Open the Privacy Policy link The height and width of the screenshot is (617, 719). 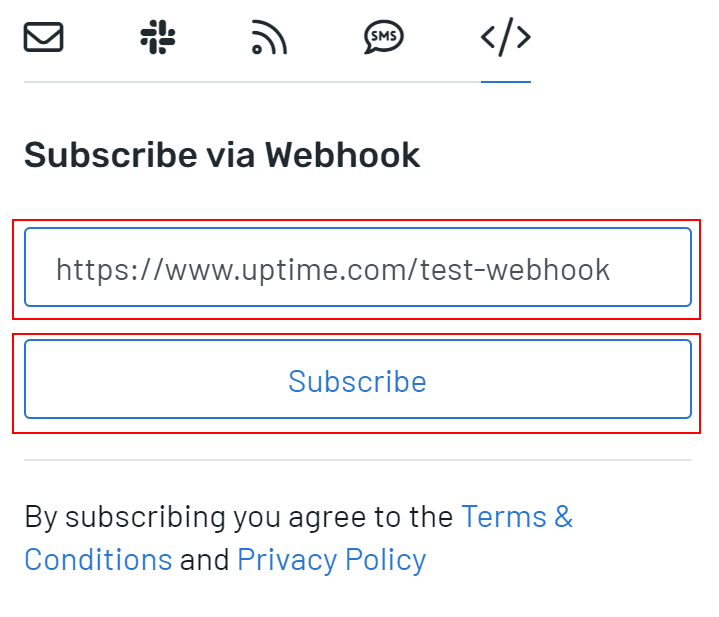coord(331,559)
